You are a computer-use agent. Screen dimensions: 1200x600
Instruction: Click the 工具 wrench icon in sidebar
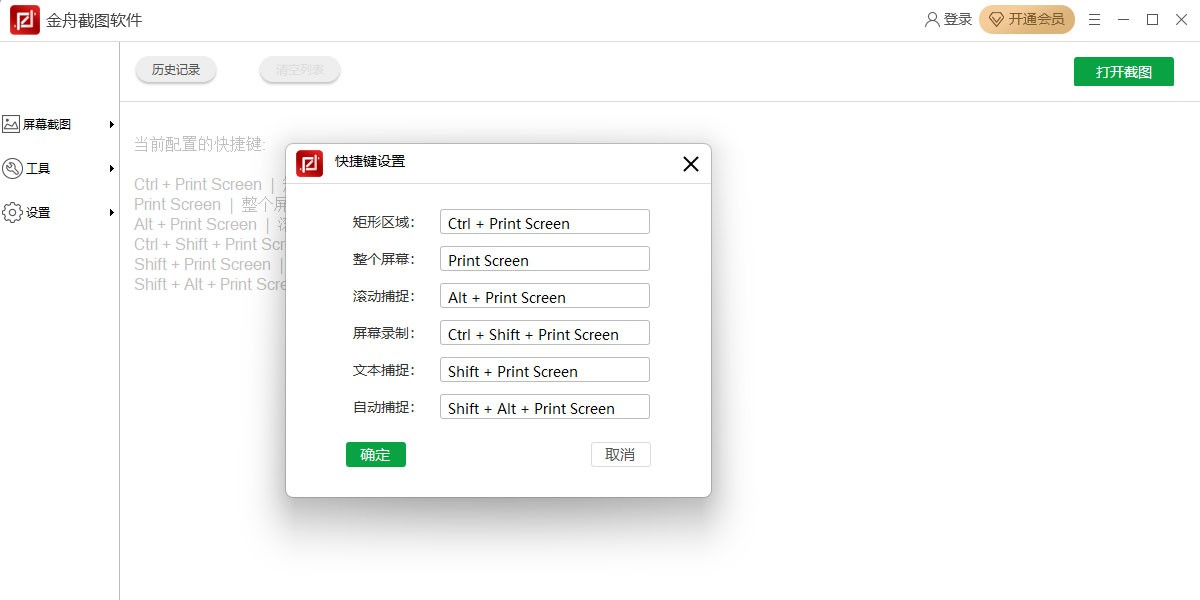click(x=11, y=168)
